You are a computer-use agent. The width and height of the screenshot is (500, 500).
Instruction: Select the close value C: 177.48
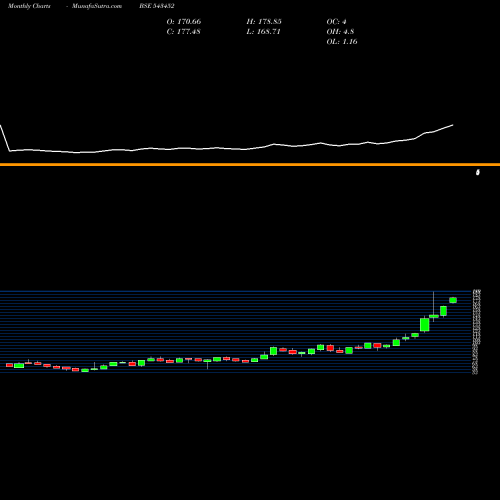[183, 32]
